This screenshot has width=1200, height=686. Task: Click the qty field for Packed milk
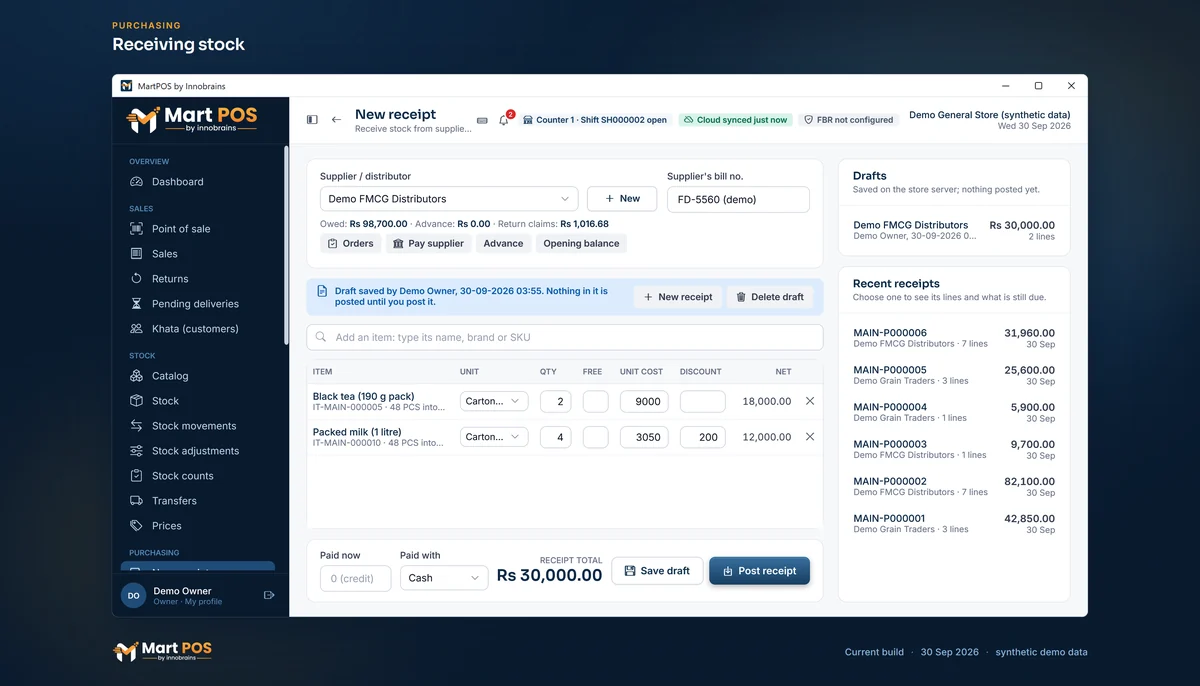click(x=556, y=437)
